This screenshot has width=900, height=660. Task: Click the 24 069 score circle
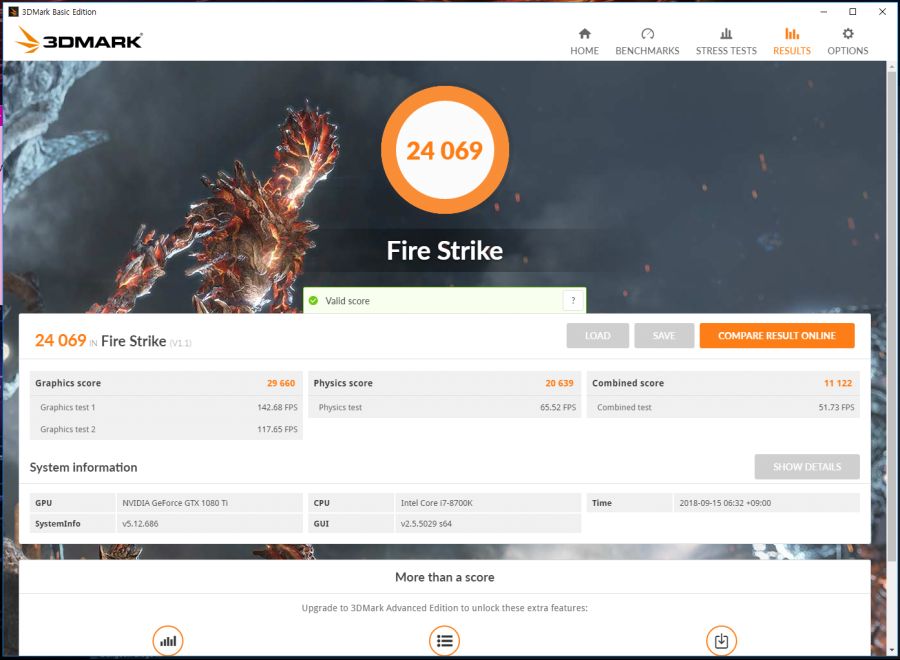tap(445, 150)
